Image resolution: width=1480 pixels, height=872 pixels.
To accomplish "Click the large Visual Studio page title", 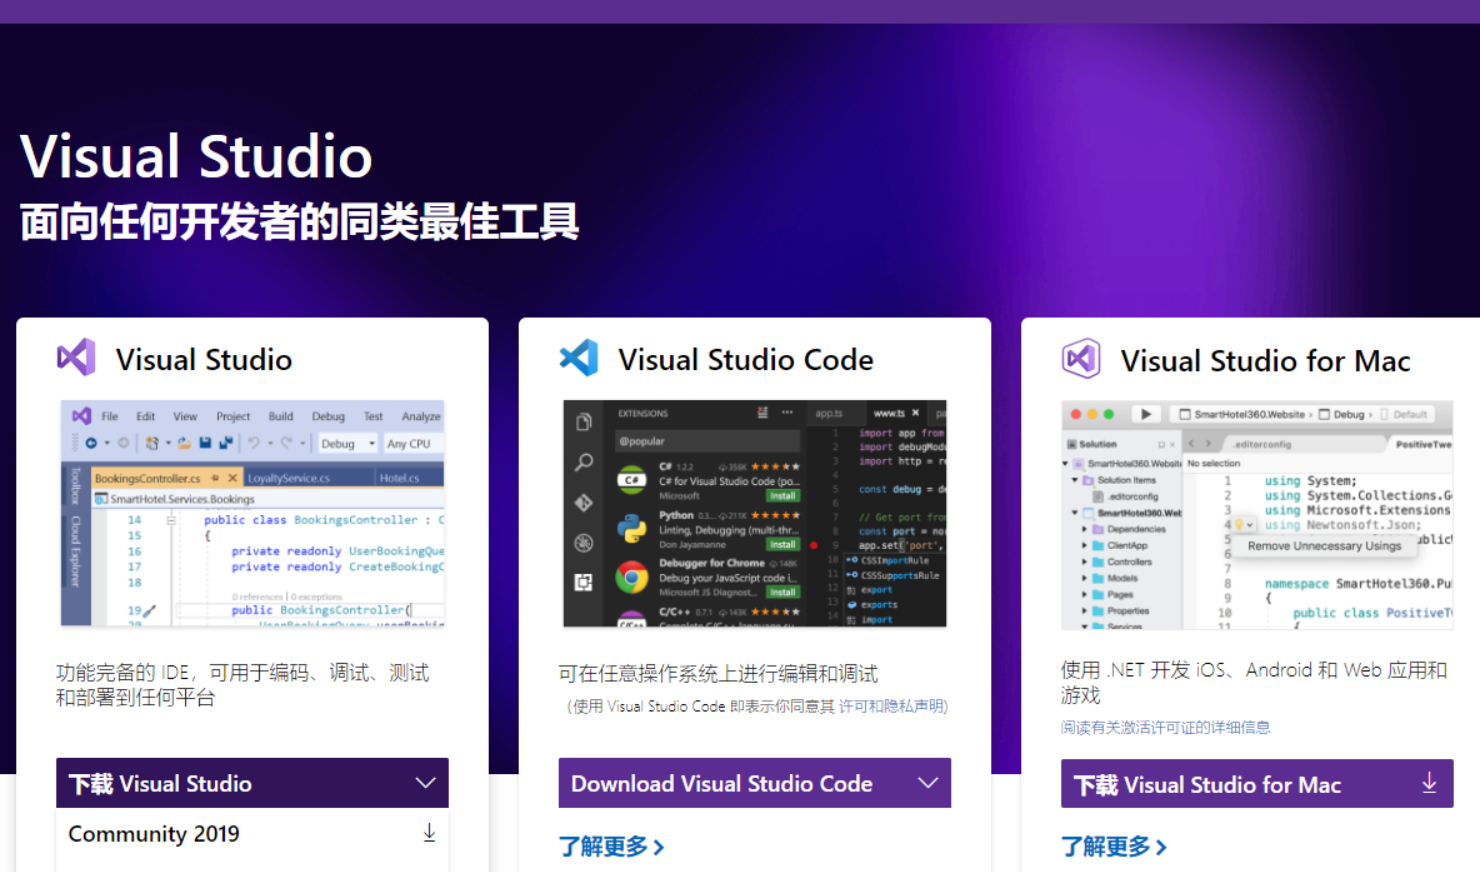I will [x=196, y=156].
